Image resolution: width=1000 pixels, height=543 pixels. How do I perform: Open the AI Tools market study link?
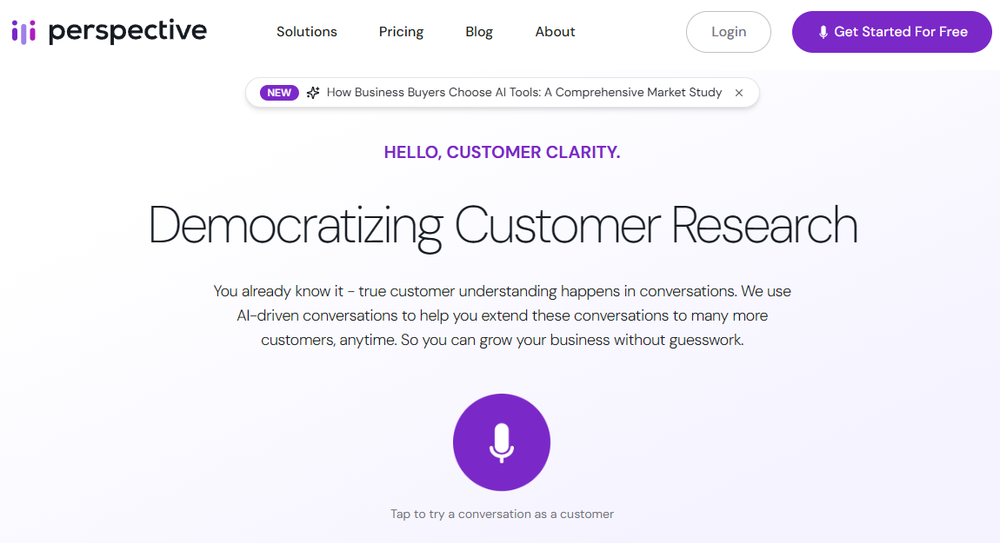tap(524, 93)
